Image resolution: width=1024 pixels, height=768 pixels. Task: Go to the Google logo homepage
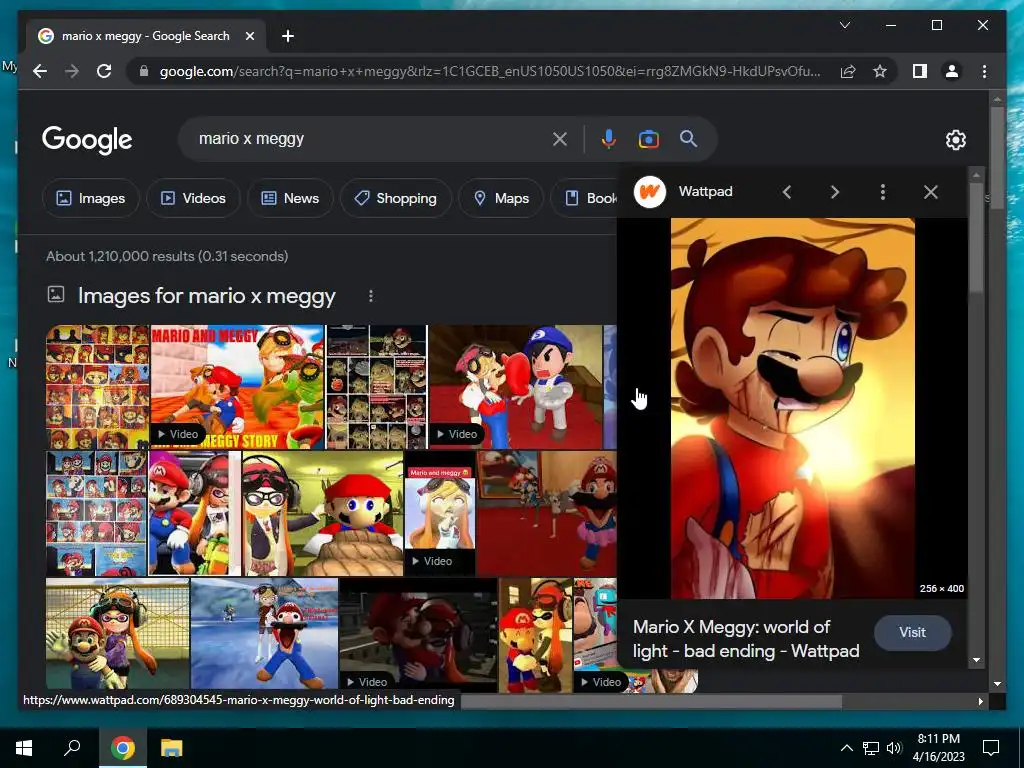(87, 139)
